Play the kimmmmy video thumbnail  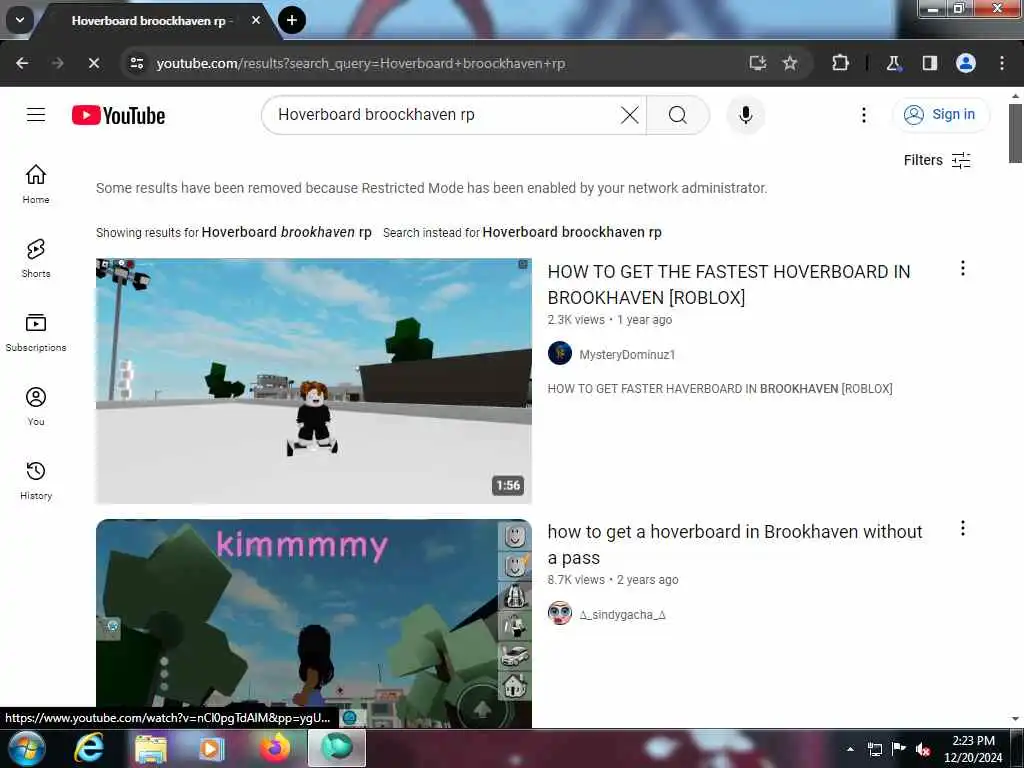313,623
